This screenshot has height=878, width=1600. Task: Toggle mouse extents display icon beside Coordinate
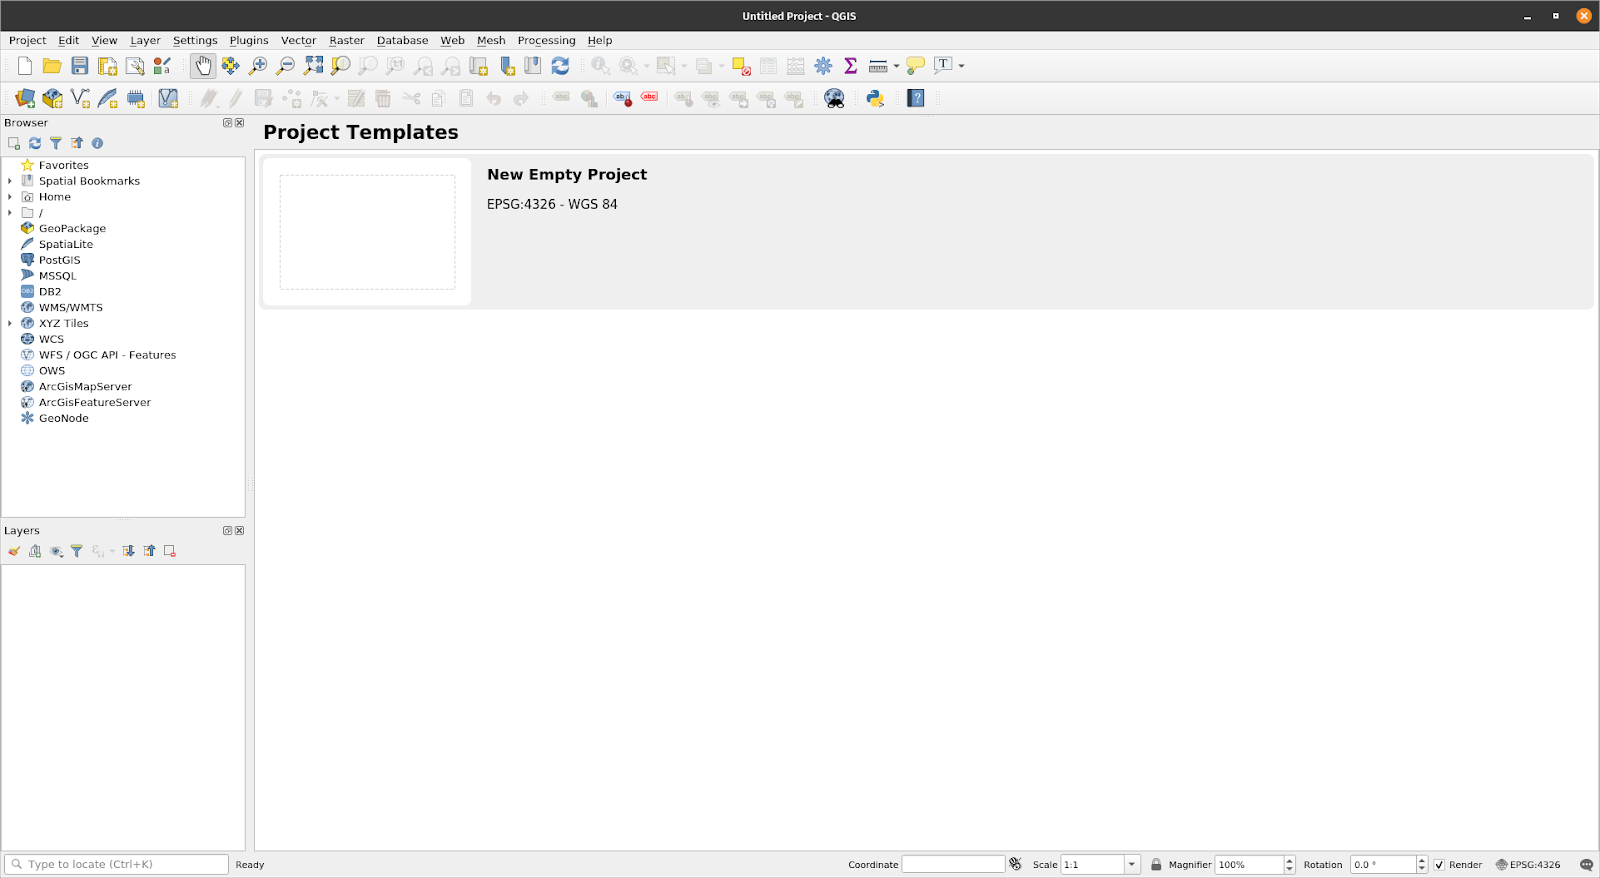[1016, 864]
